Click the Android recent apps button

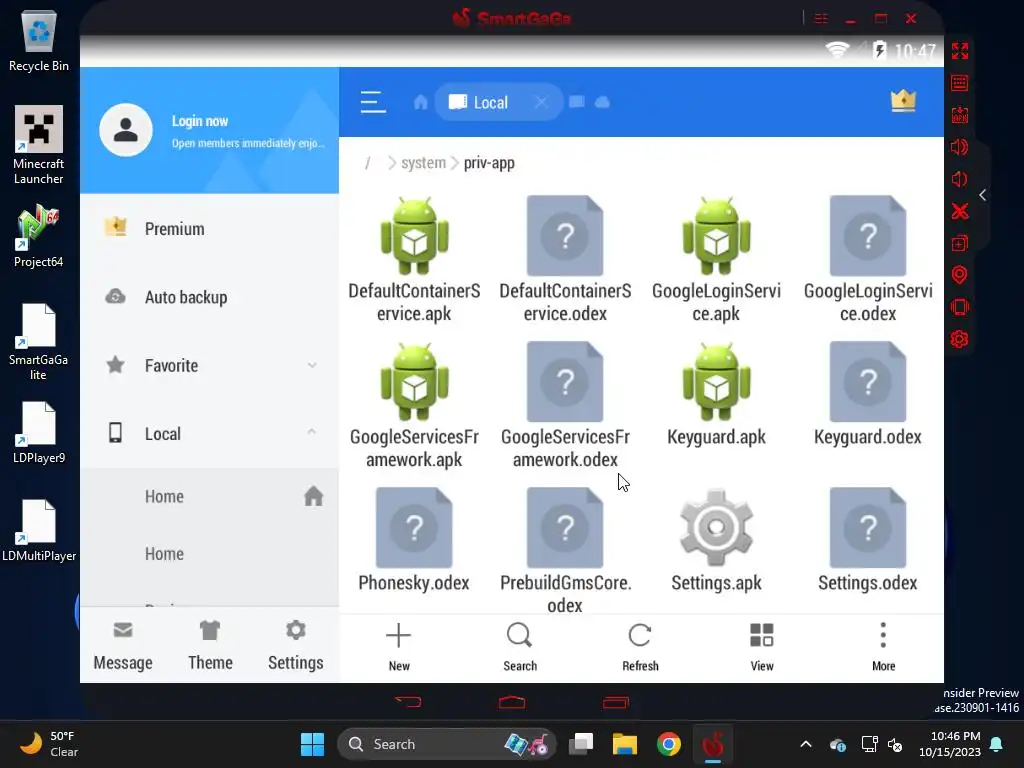(x=616, y=702)
